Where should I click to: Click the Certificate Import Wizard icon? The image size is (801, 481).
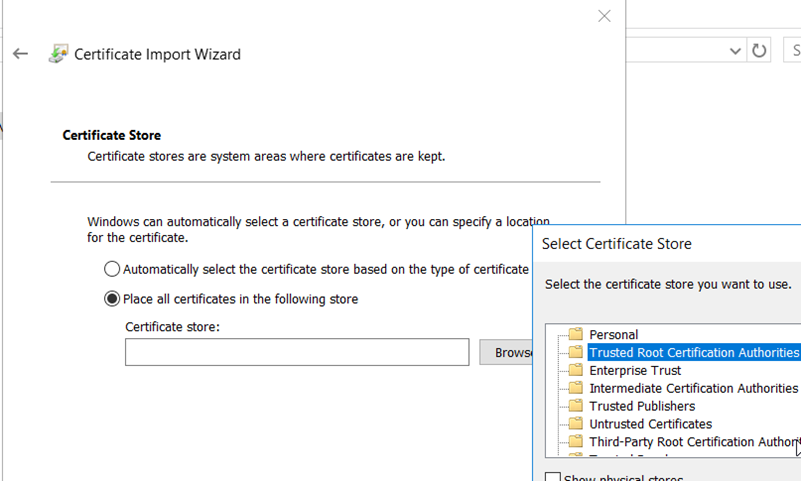point(58,54)
